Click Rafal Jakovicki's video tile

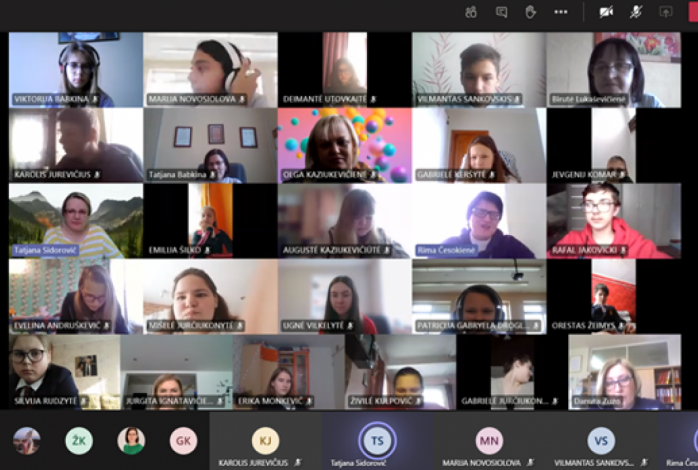(x=612, y=220)
